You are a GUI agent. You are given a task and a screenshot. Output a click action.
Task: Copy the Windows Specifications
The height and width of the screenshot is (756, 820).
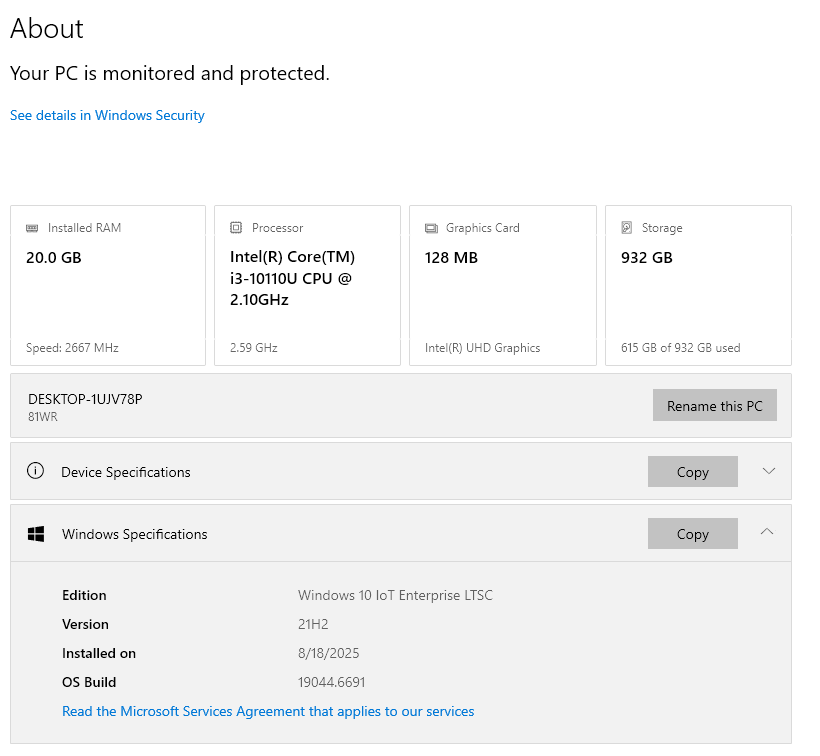click(x=692, y=534)
